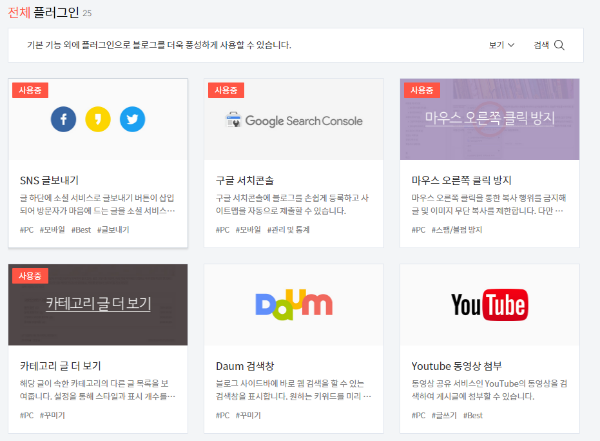Open the 카테고리 글 더 보기 title below the thumbnail
Screen dimensions: 600x441
point(60,366)
